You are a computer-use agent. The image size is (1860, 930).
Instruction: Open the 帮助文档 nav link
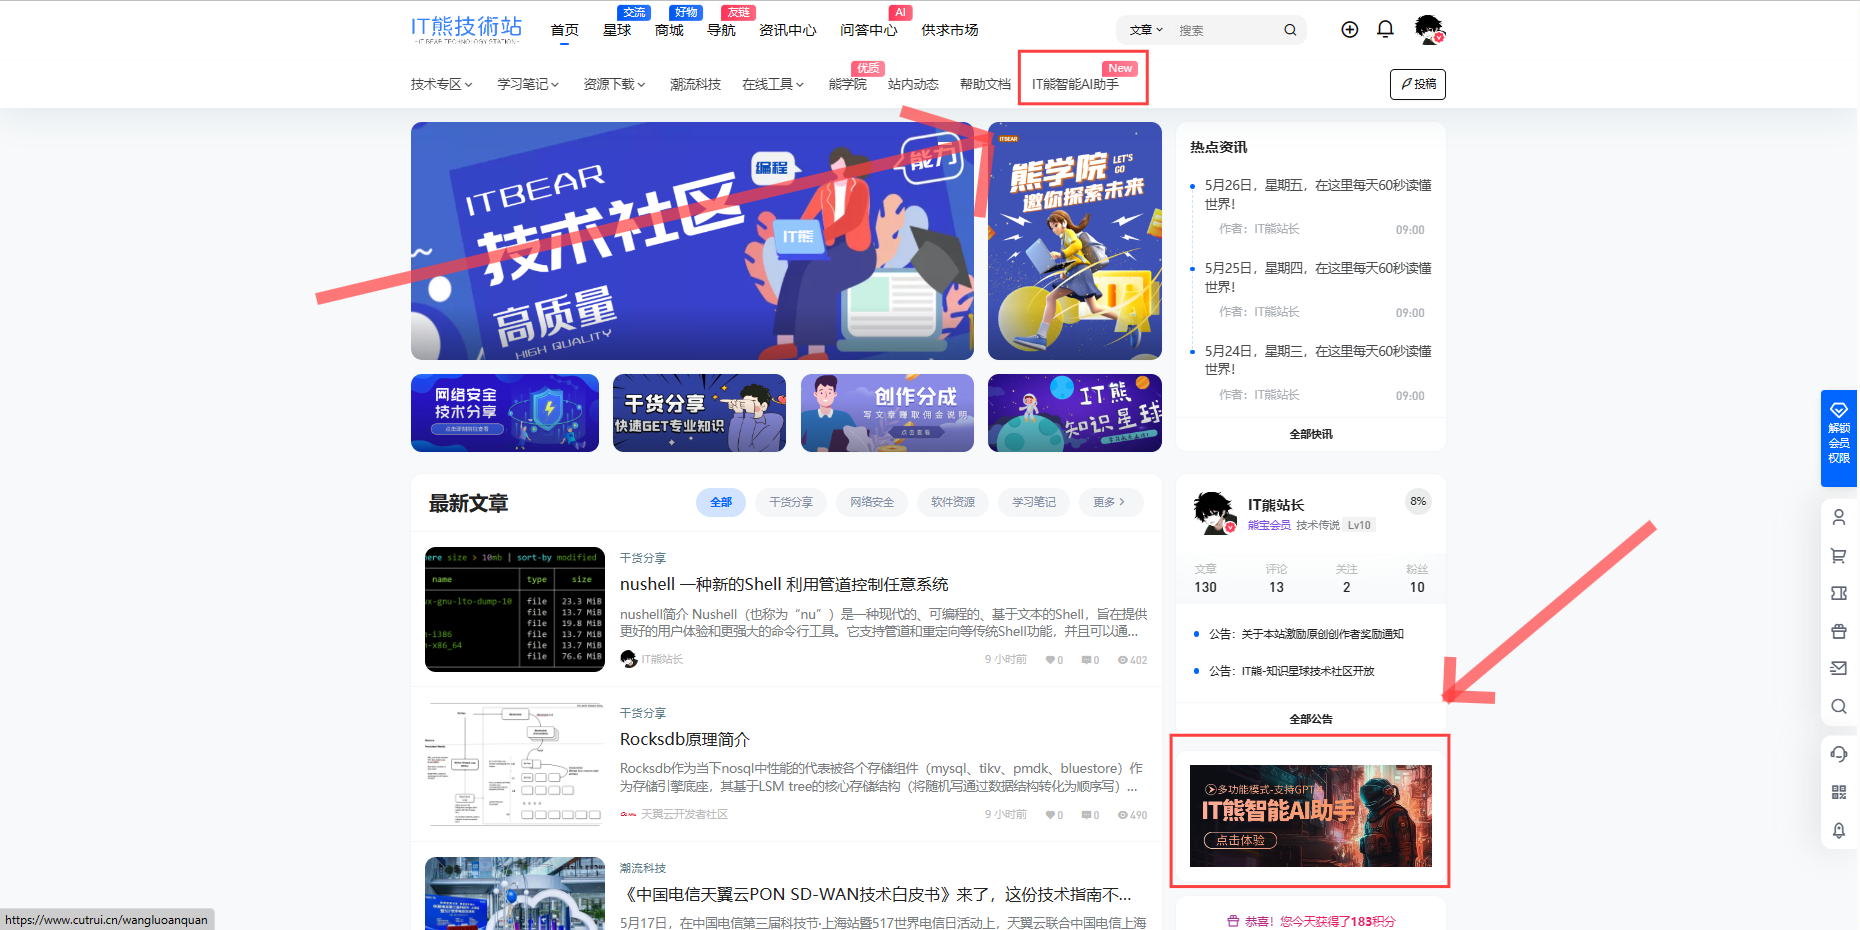tap(985, 84)
